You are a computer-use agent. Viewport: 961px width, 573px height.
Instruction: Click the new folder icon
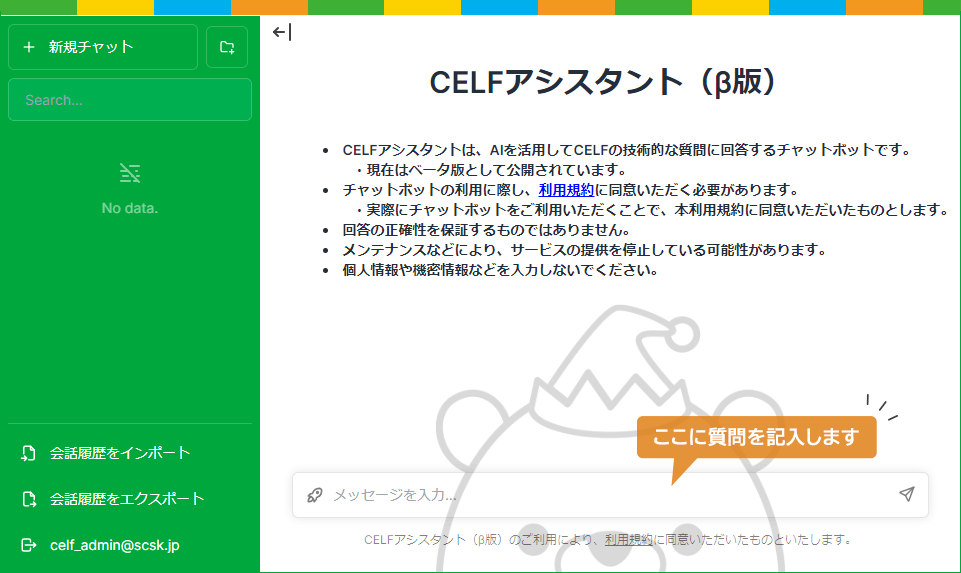(x=227, y=47)
